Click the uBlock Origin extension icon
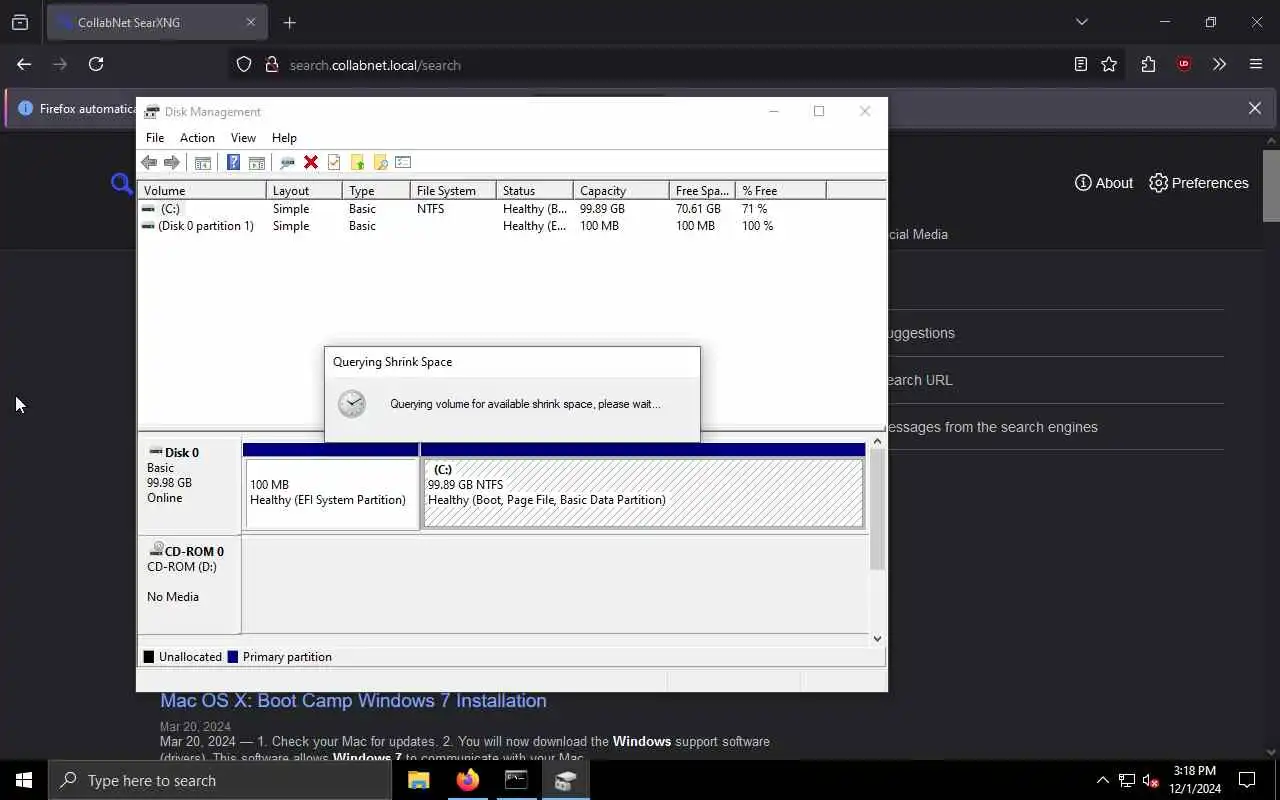Image resolution: width=1280 pixels, height=800 pixels. pyautogui.click(x=1184, y=64)
